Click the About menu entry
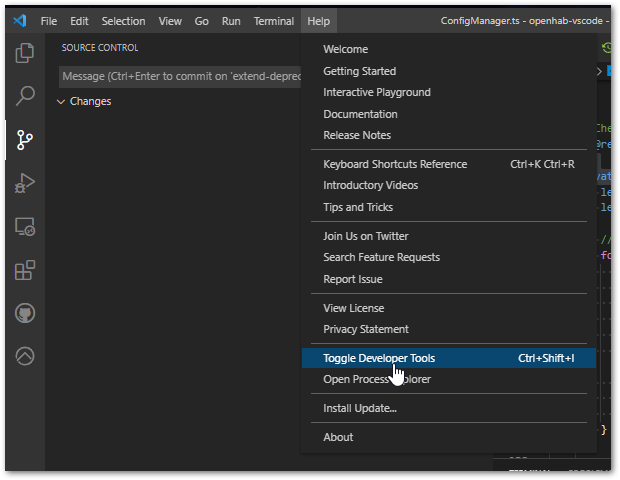The width and height of the screenshot is (620, 480). (x=338, y=437)
